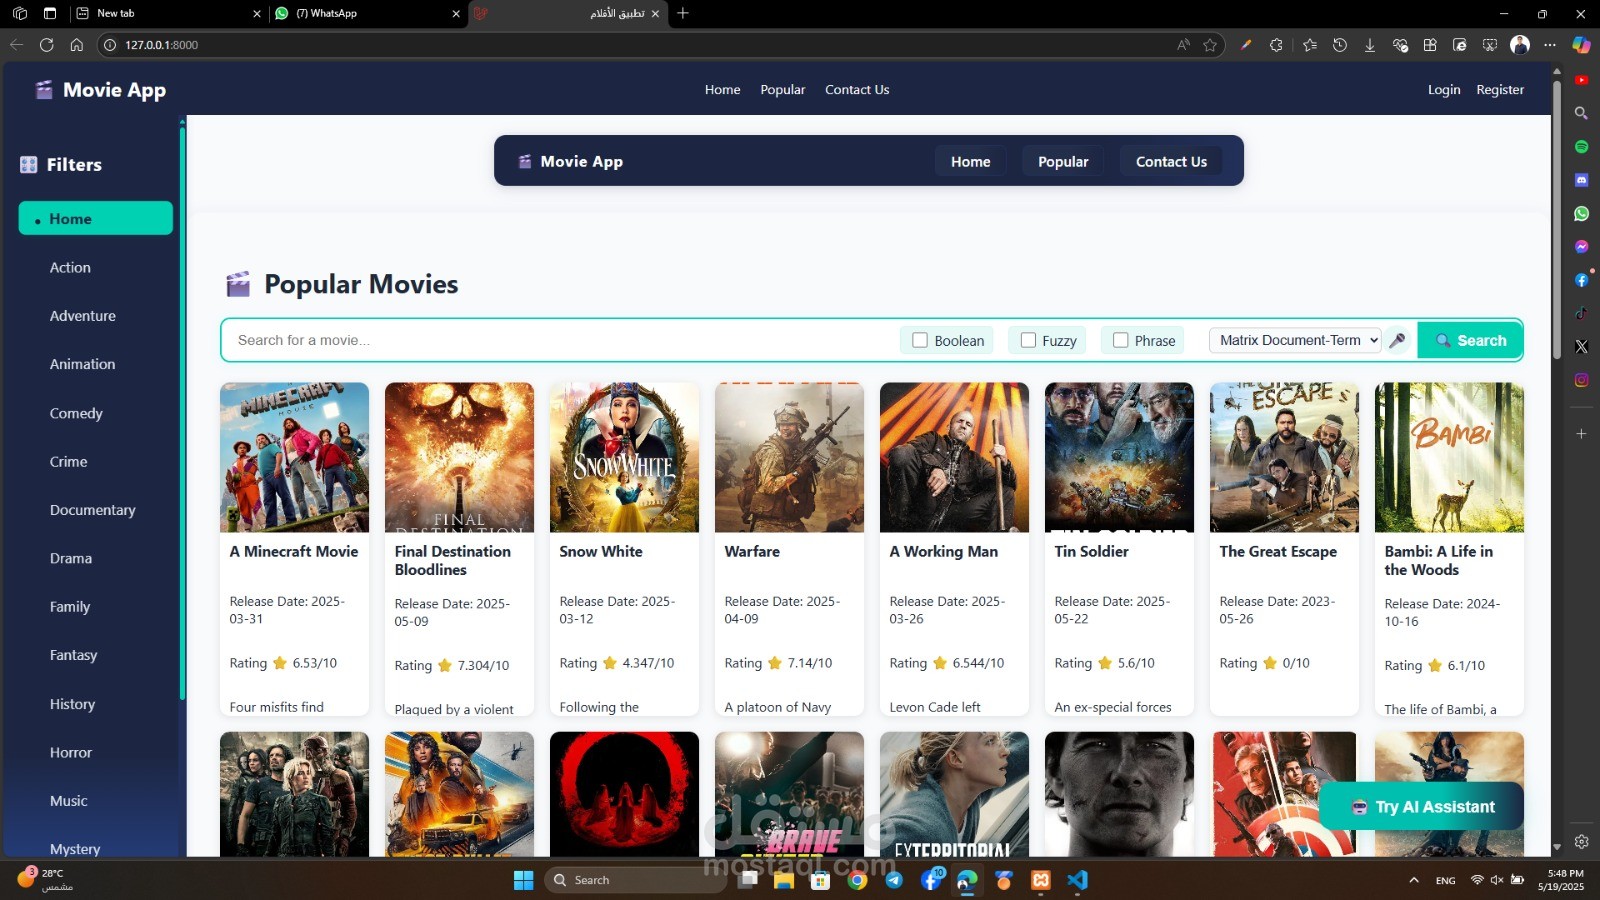Open the browser profile avatar
This screenshot has height=900, width=1600.
[1520, 45]
